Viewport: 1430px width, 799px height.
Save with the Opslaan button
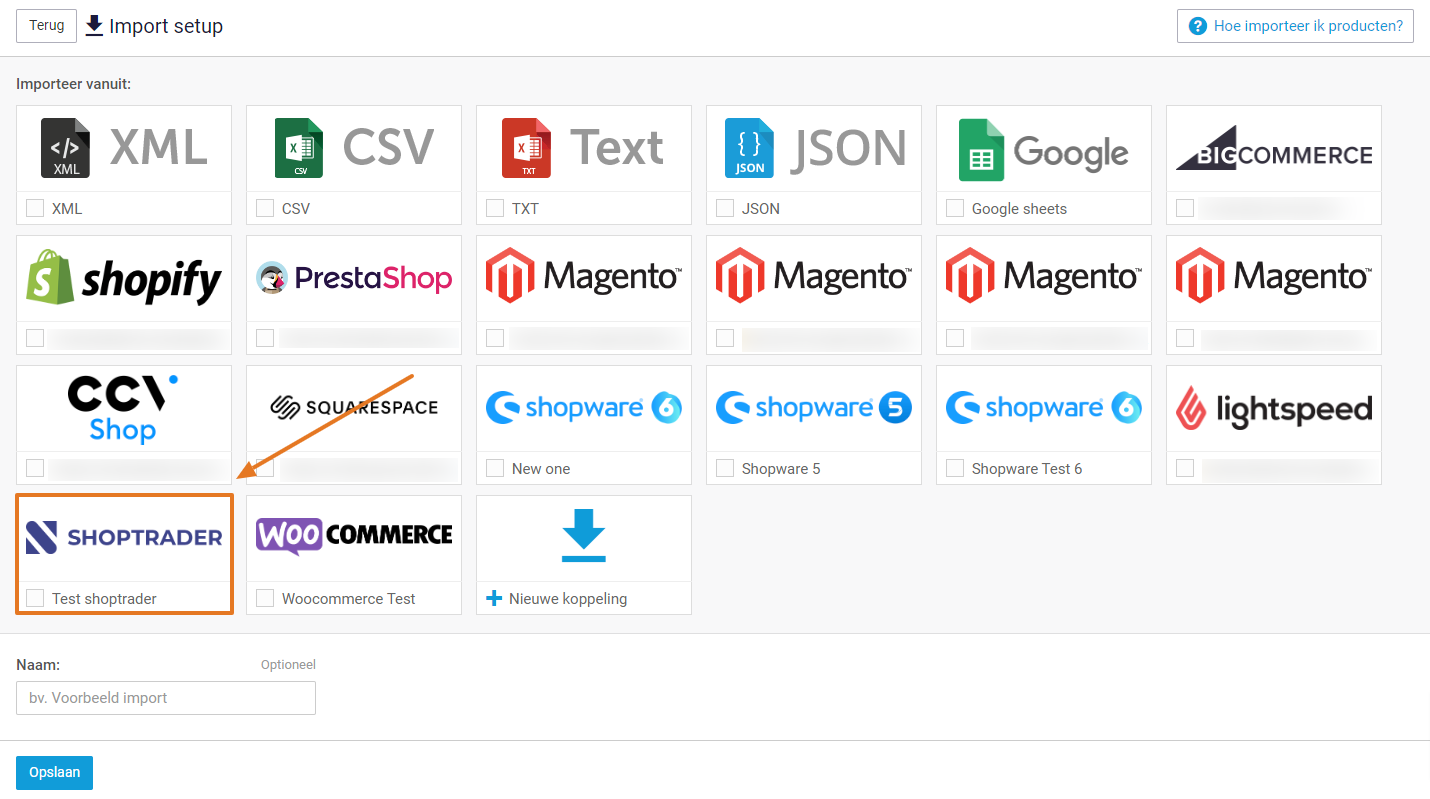click(54, 773)
